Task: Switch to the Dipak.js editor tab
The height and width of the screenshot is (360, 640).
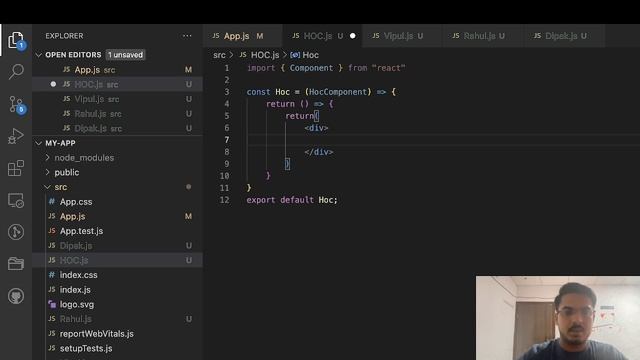Action: (x=564, y=36)
